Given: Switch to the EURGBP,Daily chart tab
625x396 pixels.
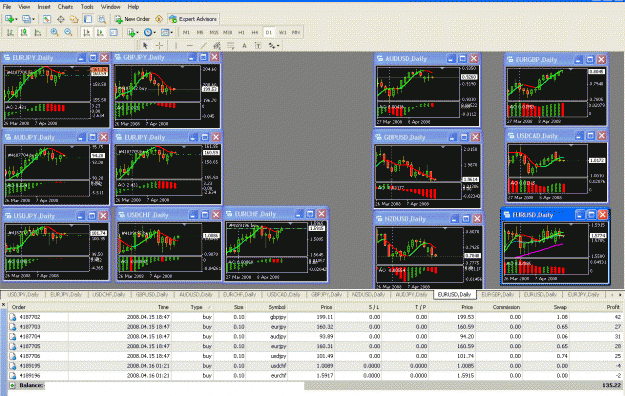Looking at the screenshot, I should click(x=497, y=295).
